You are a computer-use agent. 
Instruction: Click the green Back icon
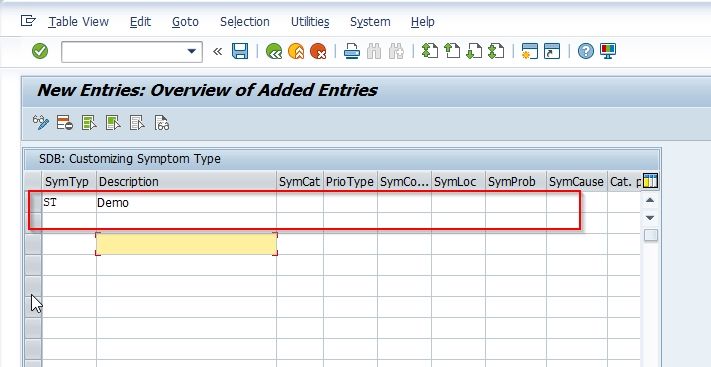273,51
